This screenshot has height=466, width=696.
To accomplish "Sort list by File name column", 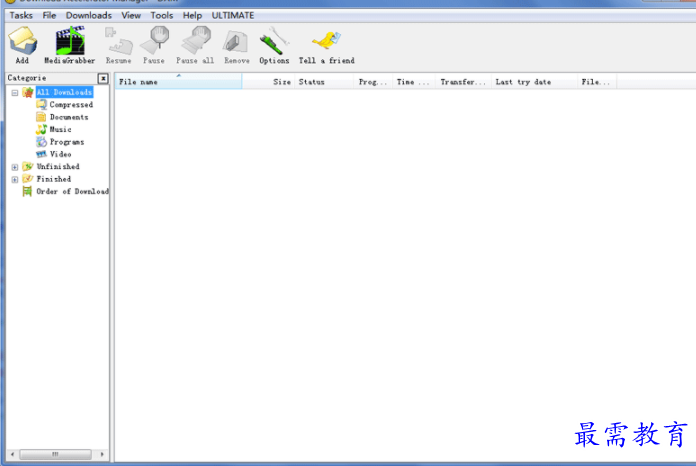I will [x=178, y=82].
